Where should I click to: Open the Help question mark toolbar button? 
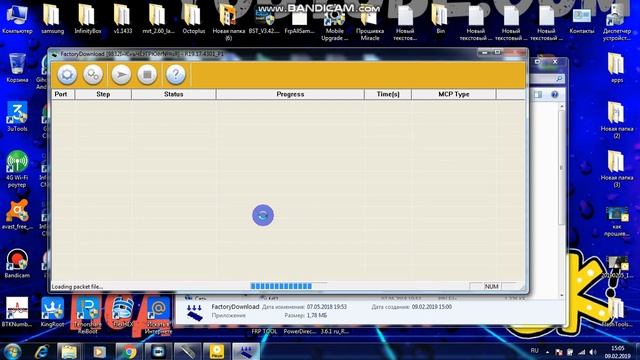click(x=176, y=75)
